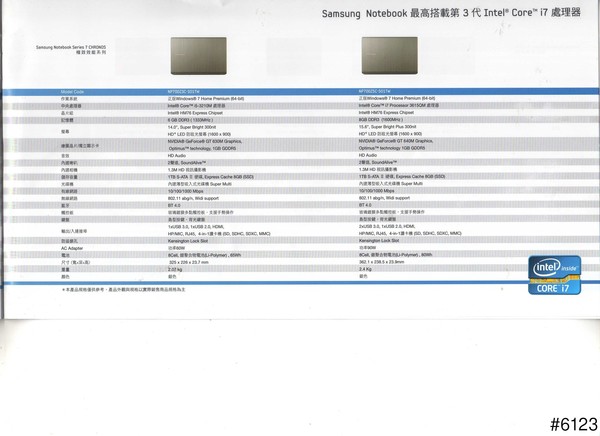This screenshot has height=436, width=600.
Task: Click 'Kensington Lock Slot' in the i5-3210M column
Action: [x=188, y=241]
